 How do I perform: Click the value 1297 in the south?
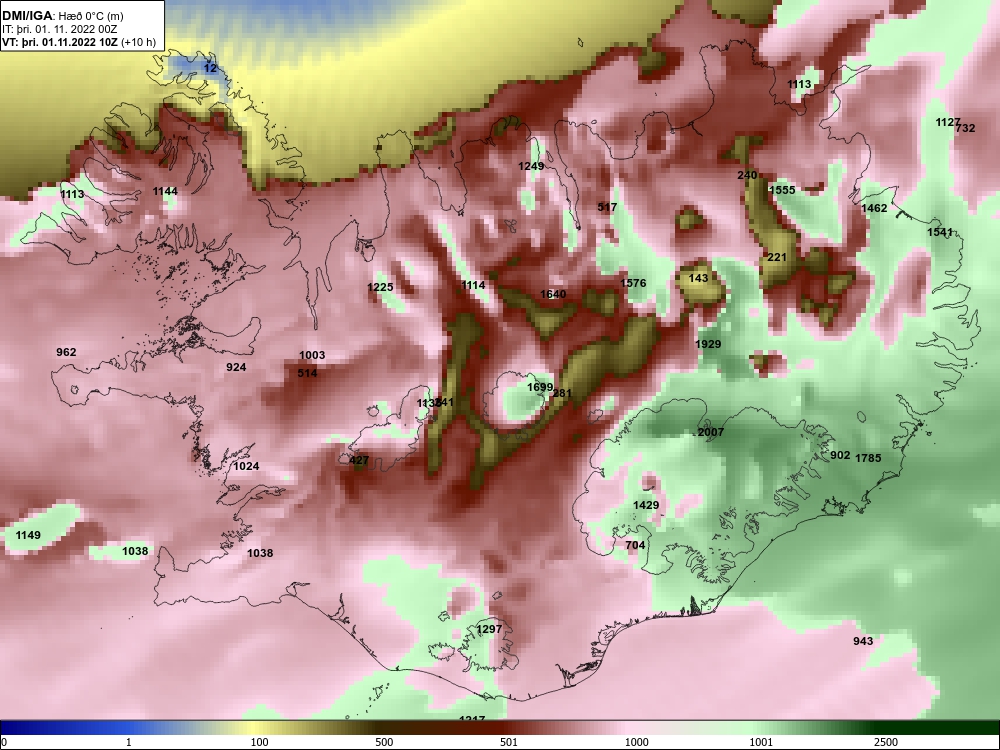click(x=489, y=629)
